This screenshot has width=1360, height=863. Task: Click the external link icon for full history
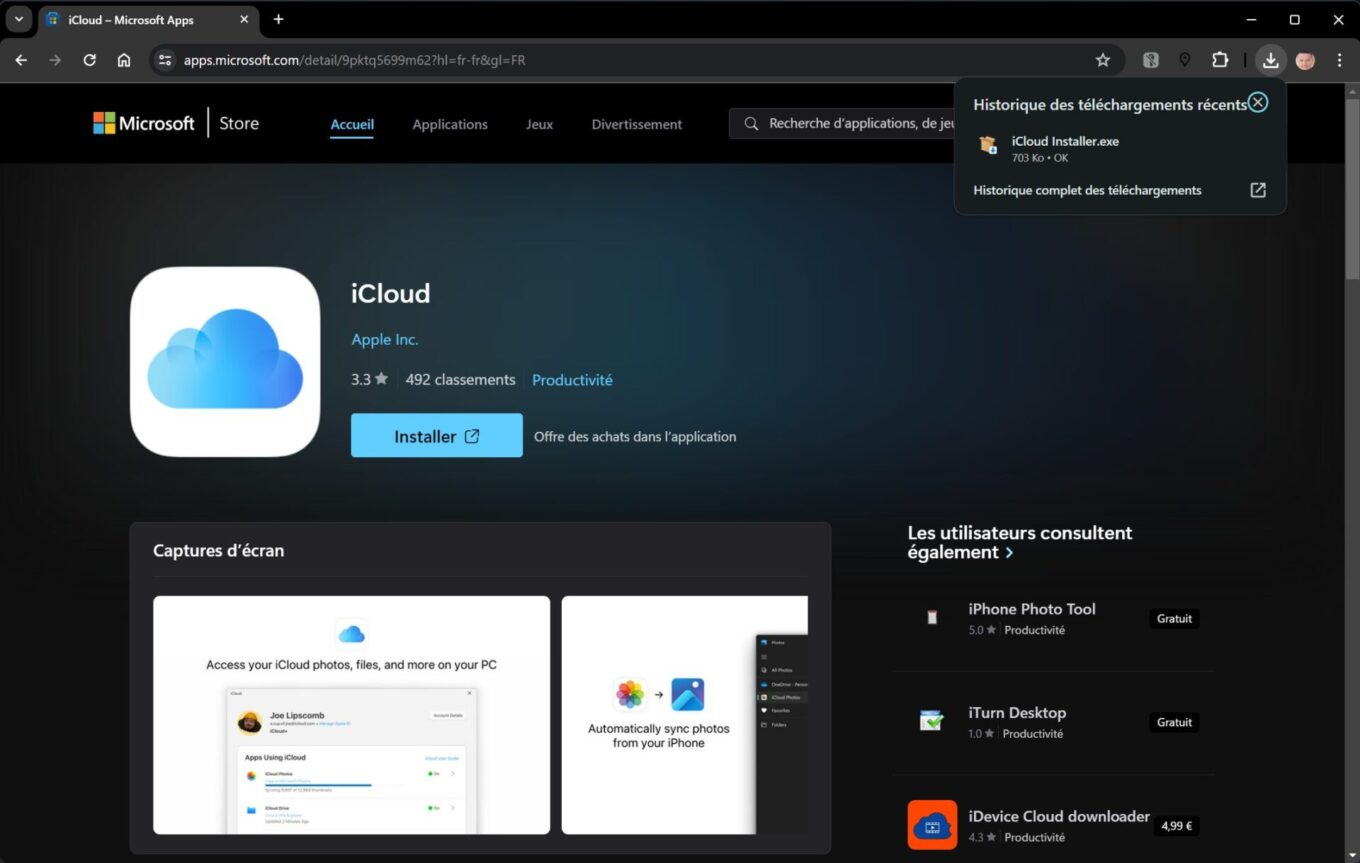pyautogui.click(x=1258, y=190)
